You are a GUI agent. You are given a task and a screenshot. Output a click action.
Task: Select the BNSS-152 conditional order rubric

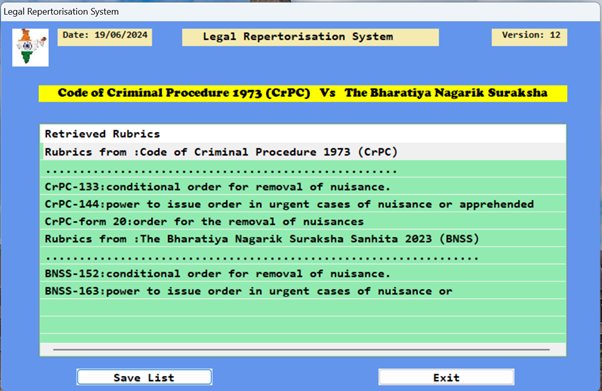click(x=303, y=273)
